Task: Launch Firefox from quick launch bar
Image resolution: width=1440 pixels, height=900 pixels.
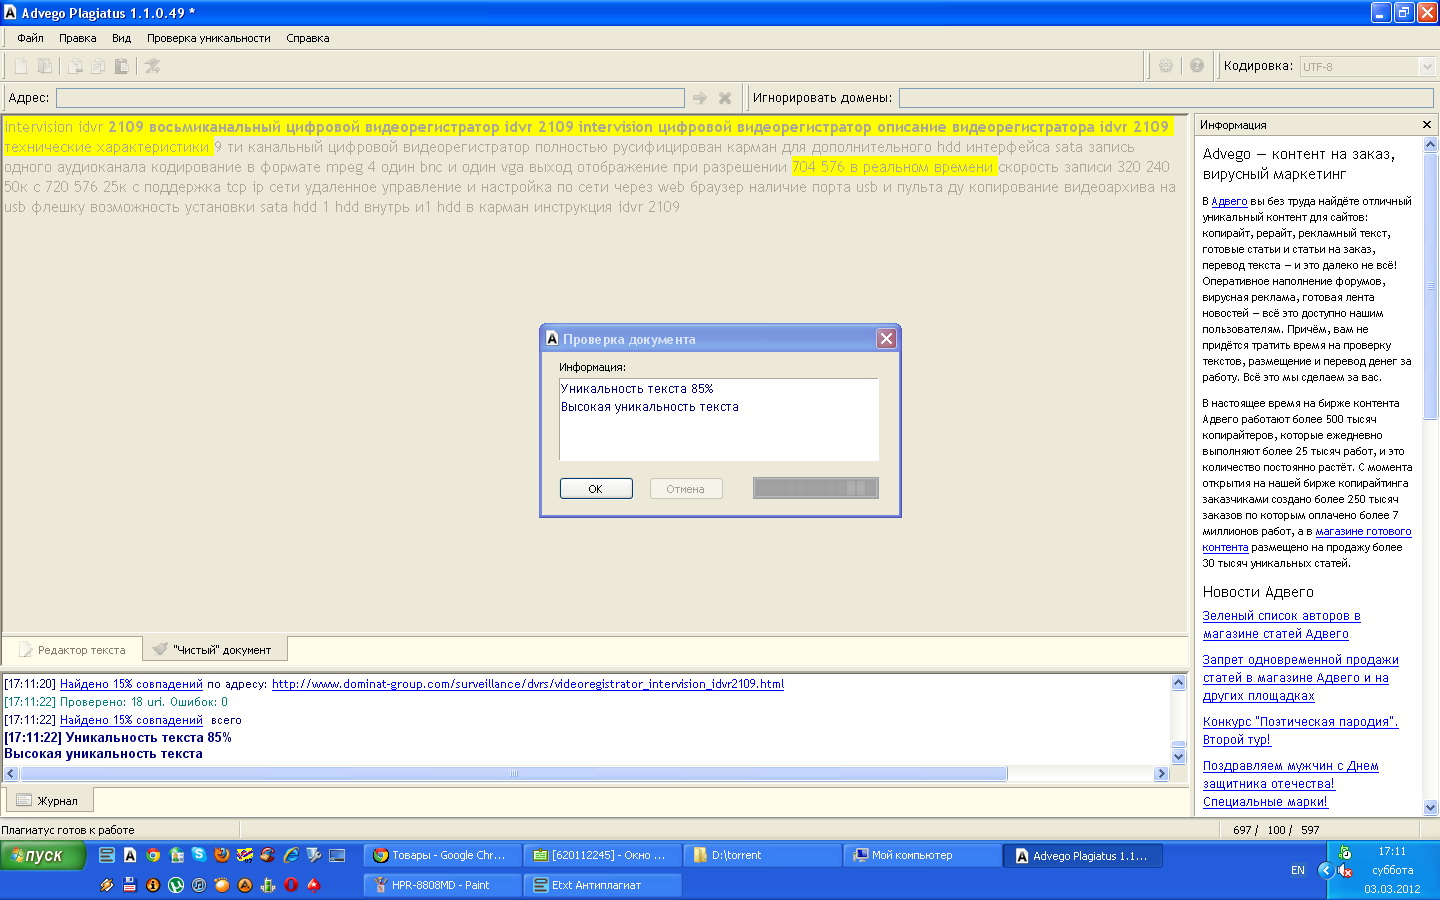Action: click(222, 855)
